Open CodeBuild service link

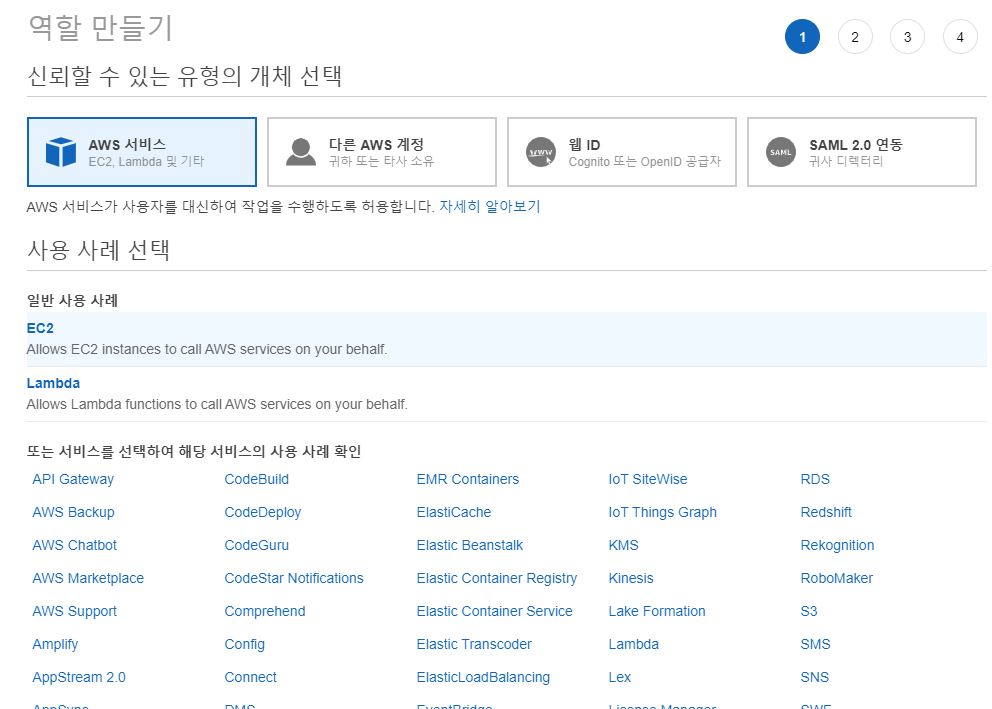coord(256,479)
